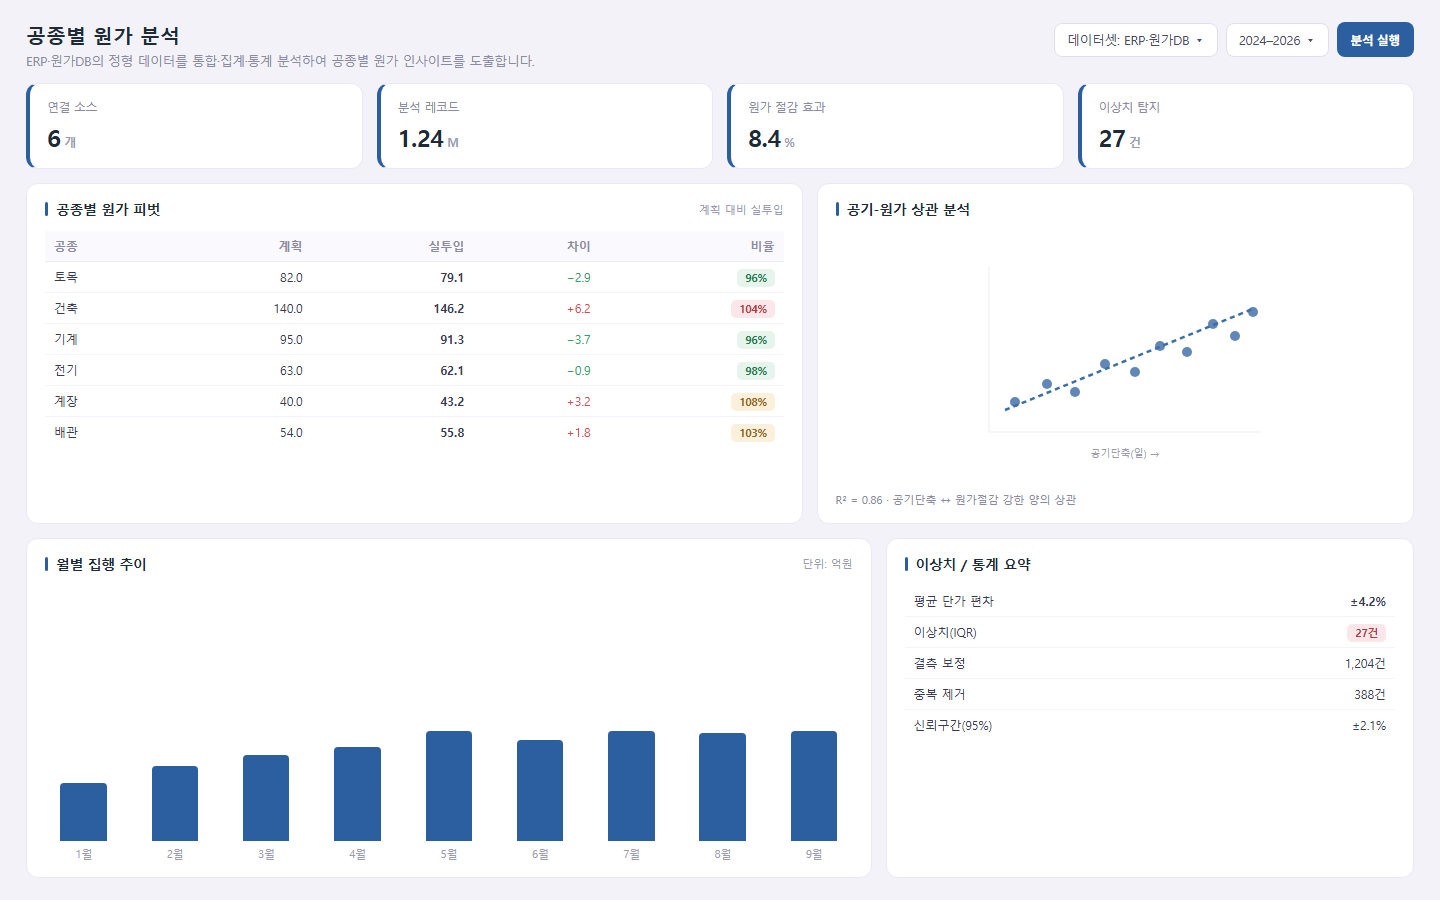Viewport: 1440px width, 900px height.
Task: Click the 1월 bar in the monthly chart
Action: point(83,812)
